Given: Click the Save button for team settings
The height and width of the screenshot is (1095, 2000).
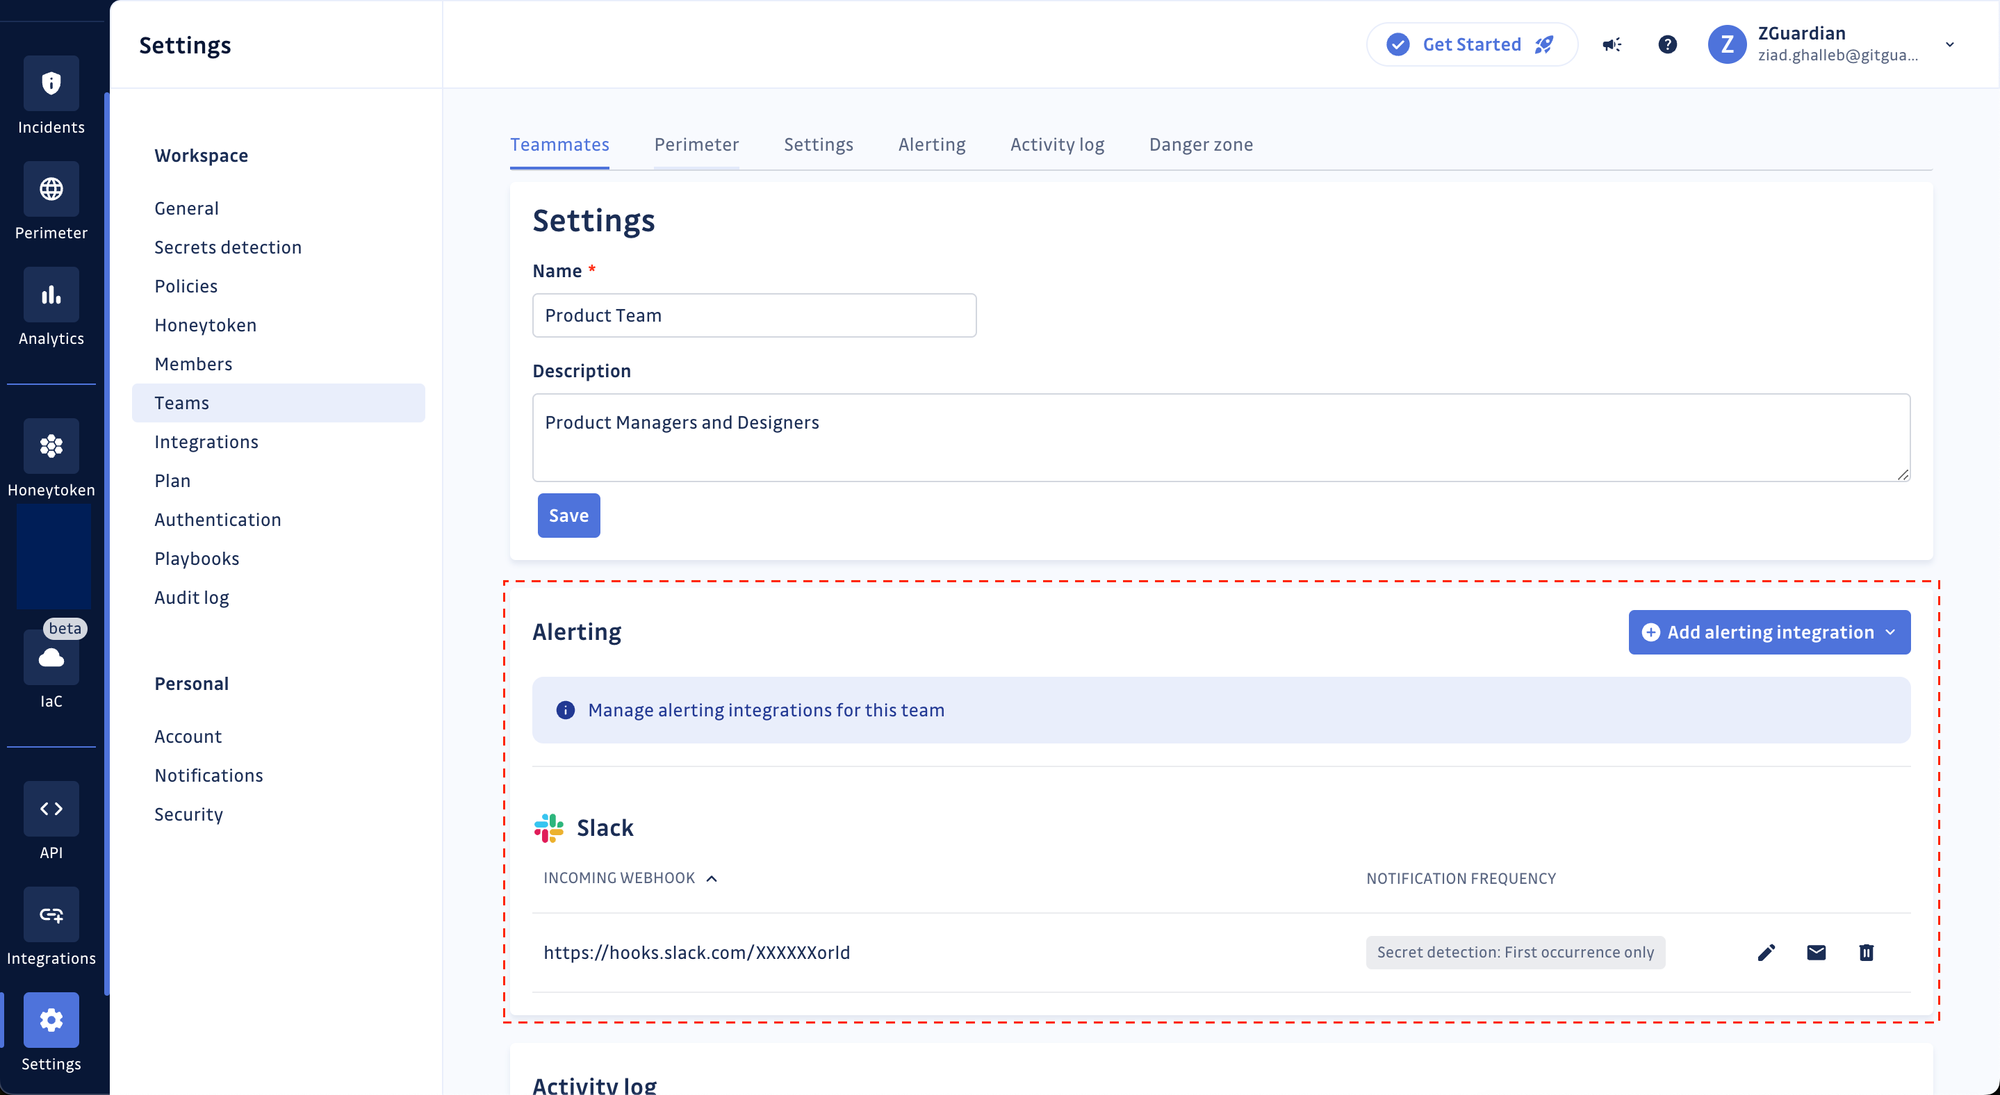Looking at the screenshot, I should click(x=569, y=515).
